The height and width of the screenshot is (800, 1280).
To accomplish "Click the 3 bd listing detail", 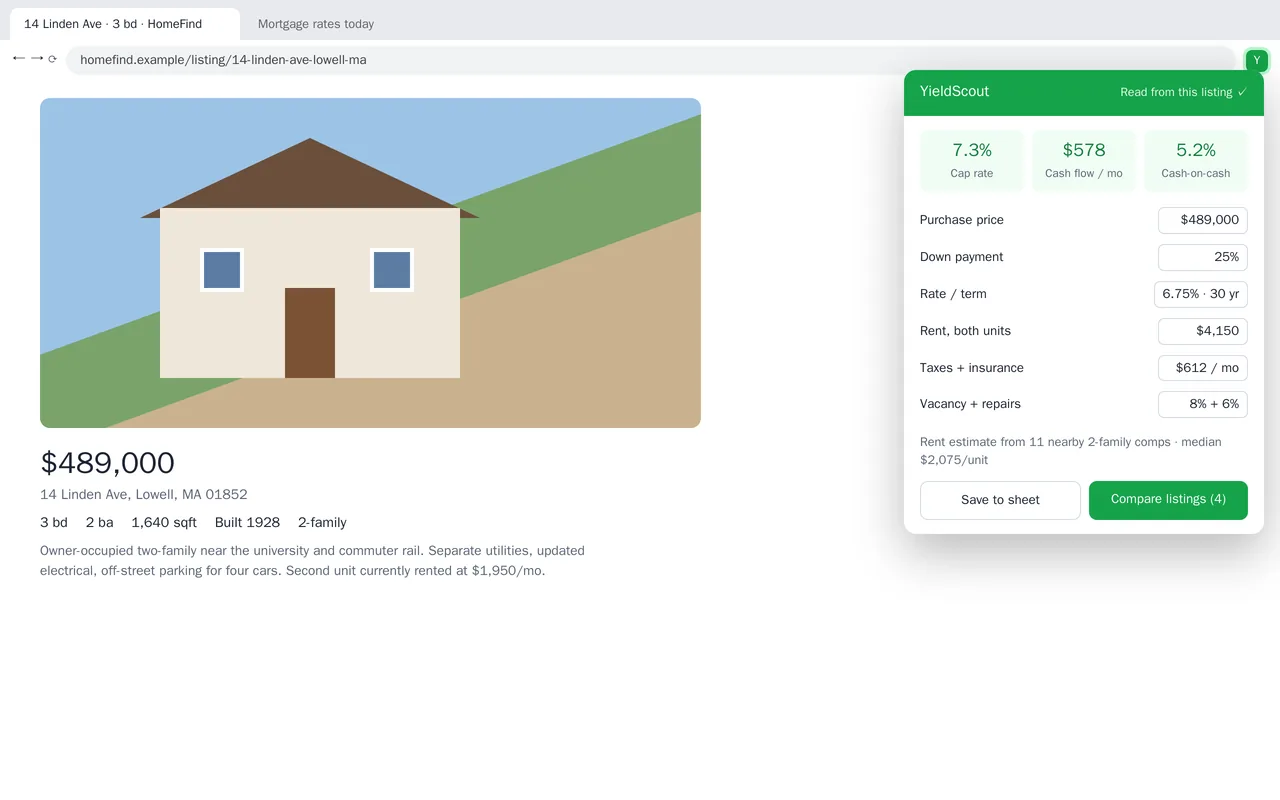I will tap(54, 523).
